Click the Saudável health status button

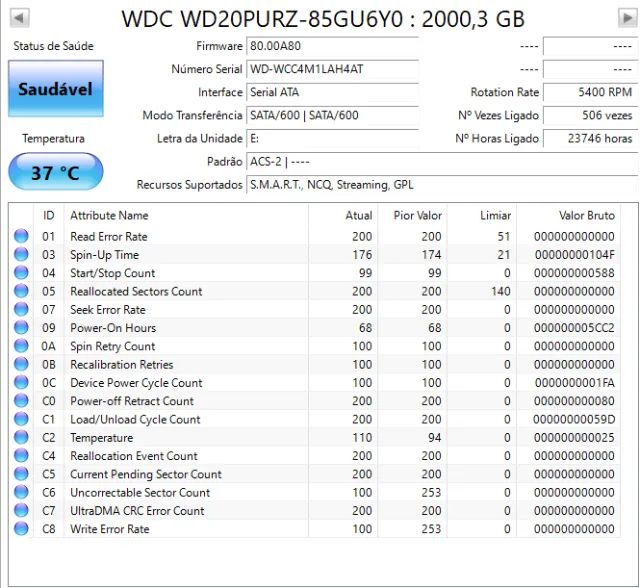pos(56,89)
